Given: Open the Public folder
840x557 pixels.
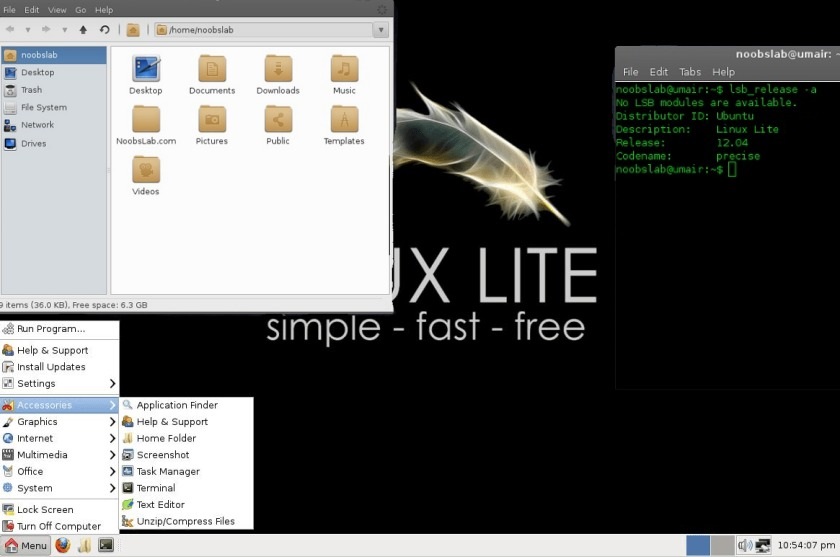Looking at the screenshot, I should point(278,125).
